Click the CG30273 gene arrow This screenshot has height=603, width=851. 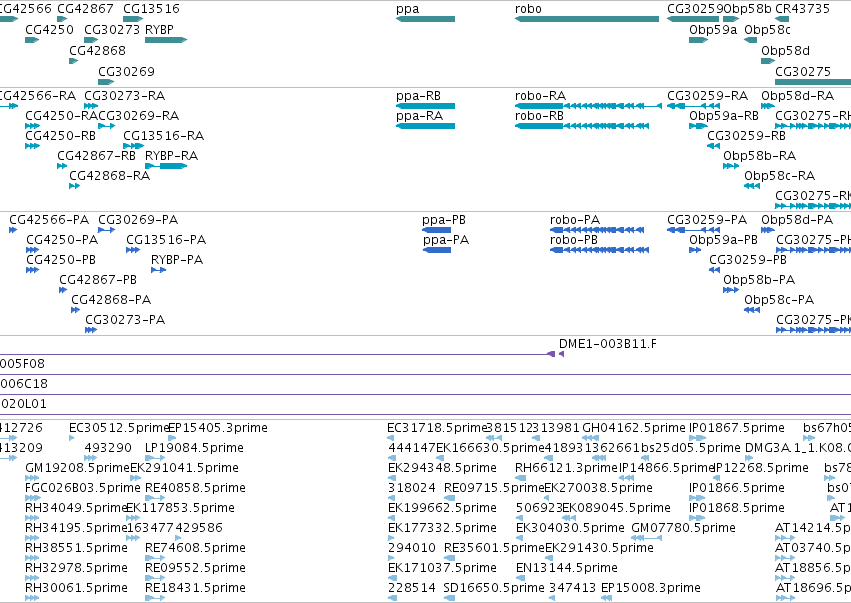click(91, 40)
